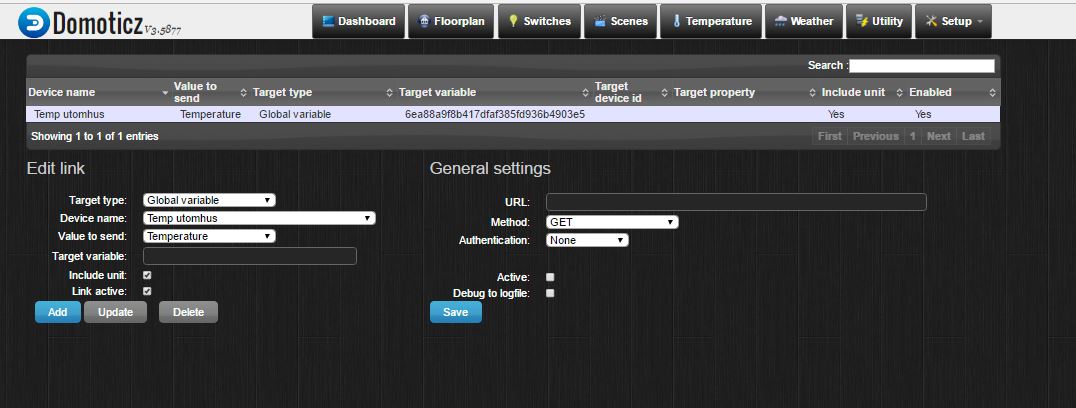Open the Dashboard page
The width and height of the screenshot is (1076, 408).
point(358,21)
